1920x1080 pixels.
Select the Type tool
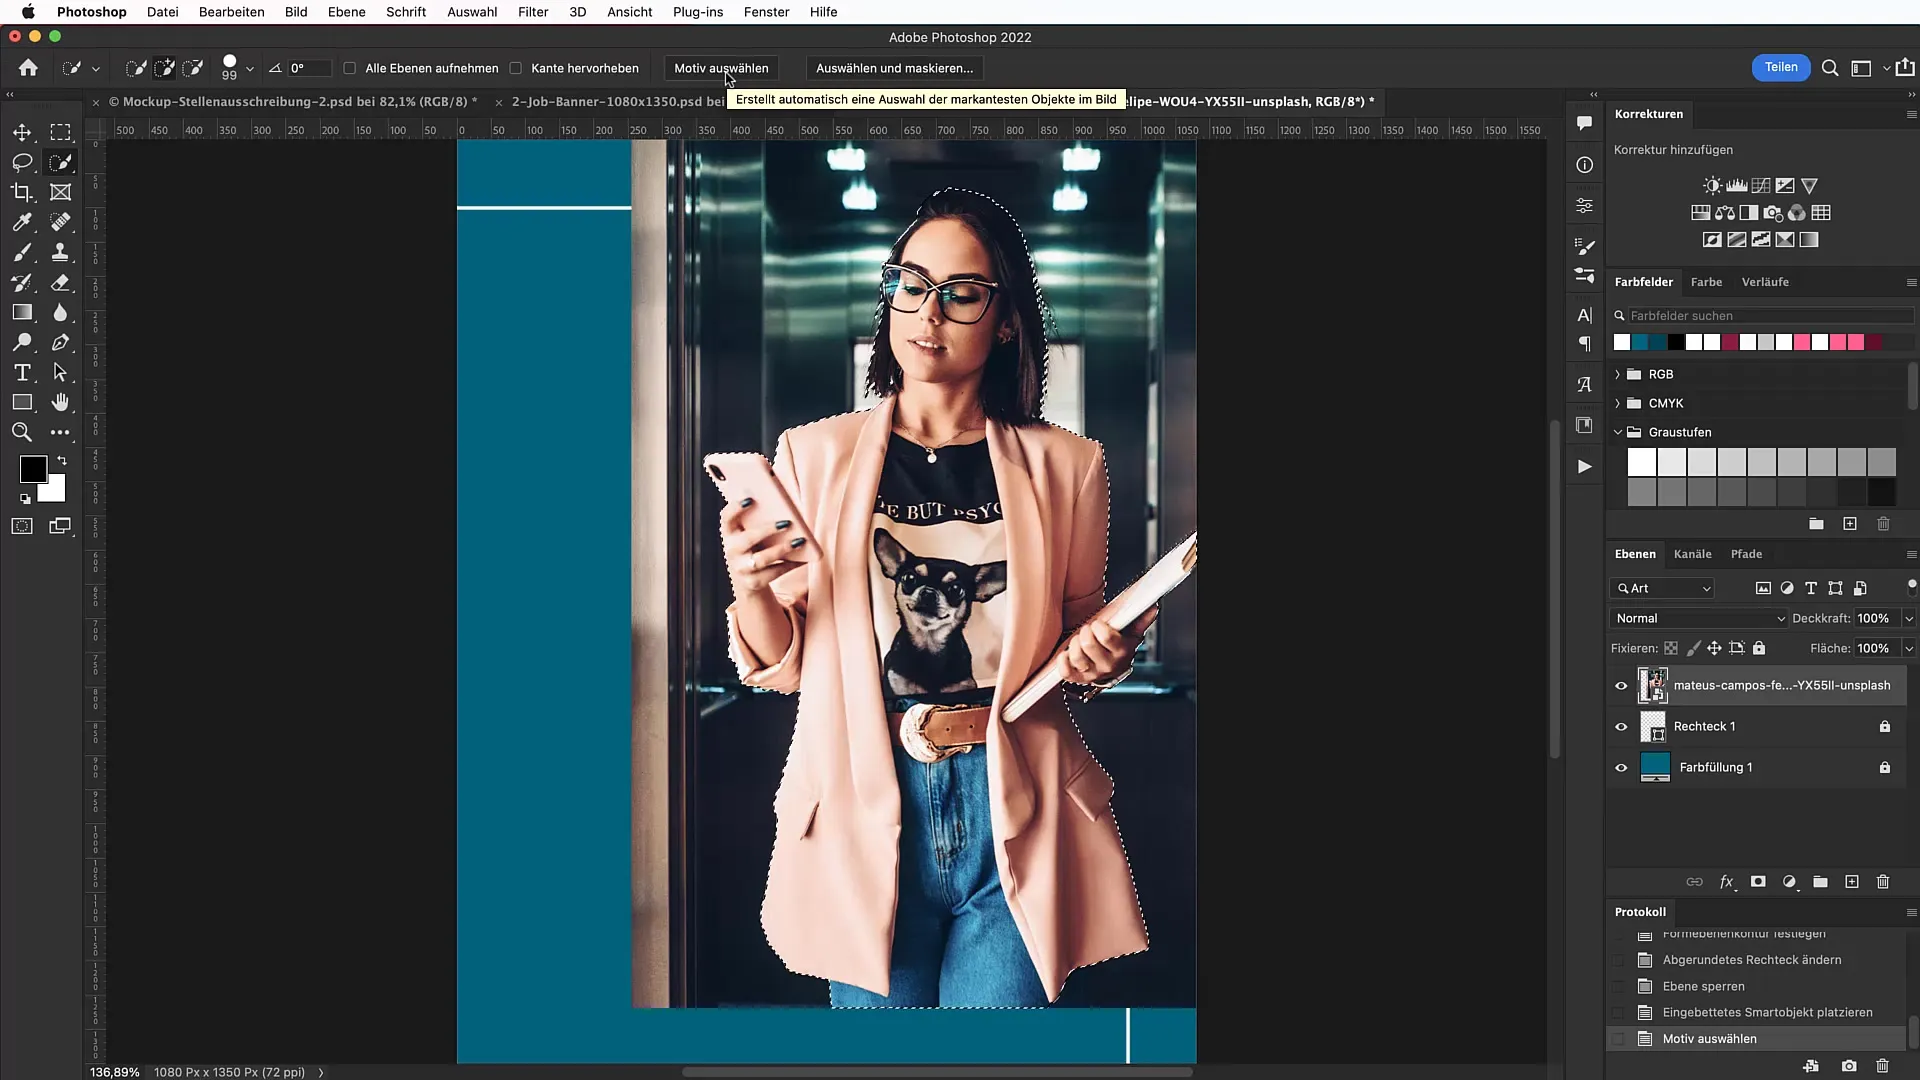22,373
